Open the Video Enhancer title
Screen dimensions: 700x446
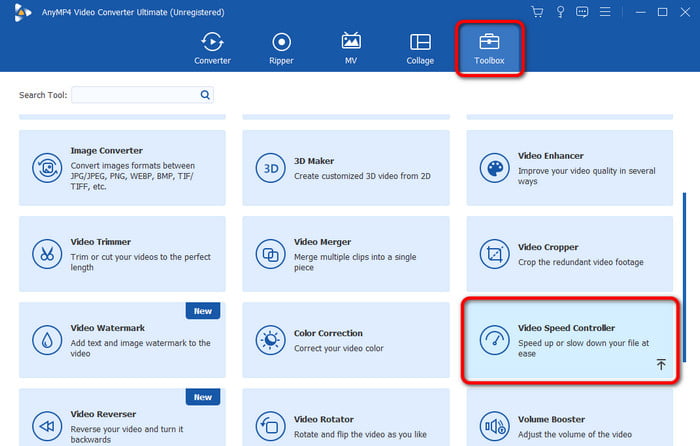[550, 156]
